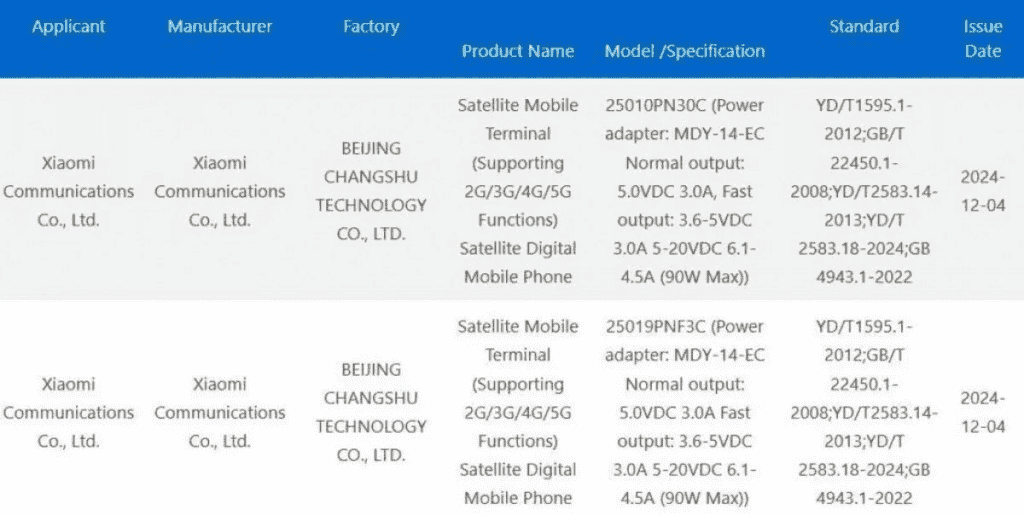Select the product name cell in the 25010PN30C row

point(517,190)
